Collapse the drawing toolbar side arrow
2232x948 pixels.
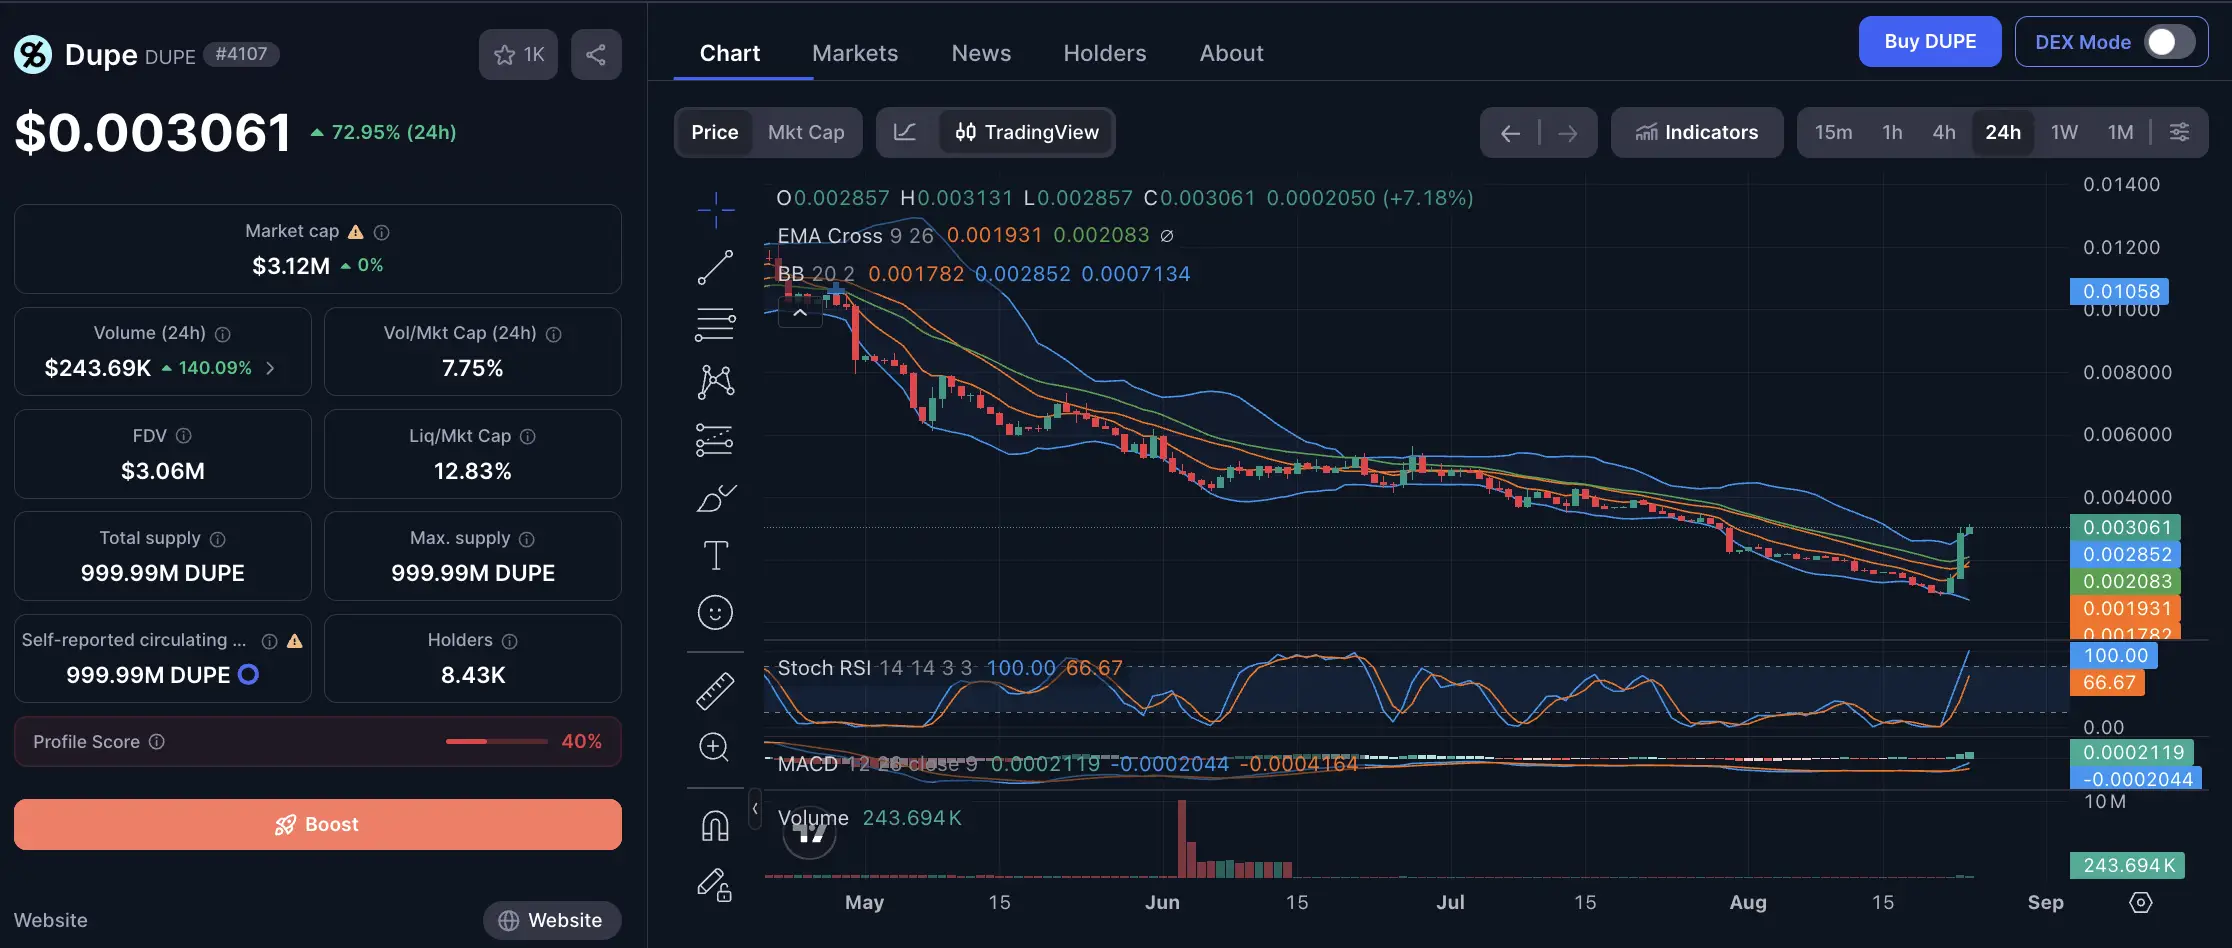coord(755,808)
